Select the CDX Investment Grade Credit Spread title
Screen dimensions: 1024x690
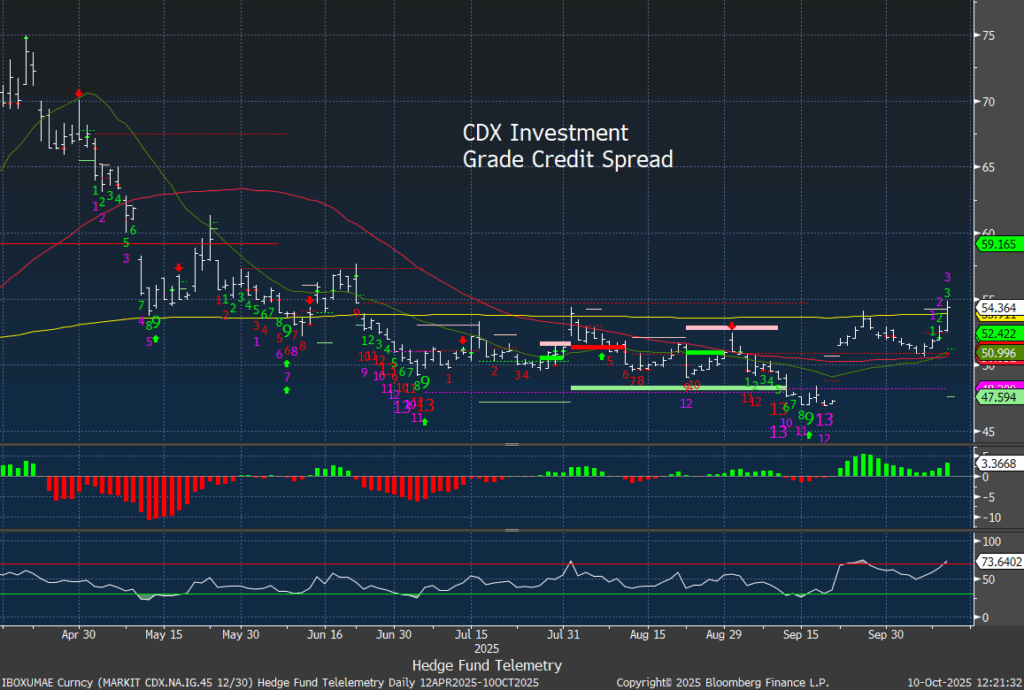[566, 145]
